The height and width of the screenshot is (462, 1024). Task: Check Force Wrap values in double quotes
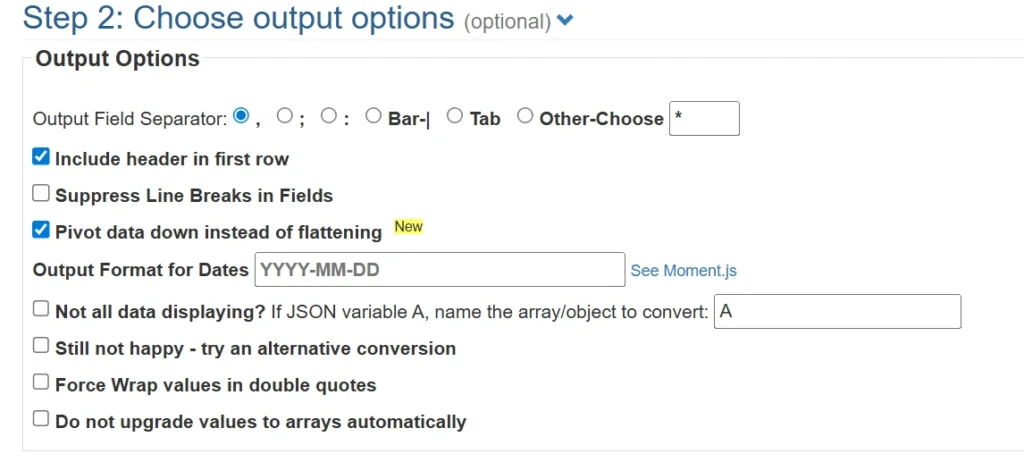pyautogui.click(x=41, y=382)
